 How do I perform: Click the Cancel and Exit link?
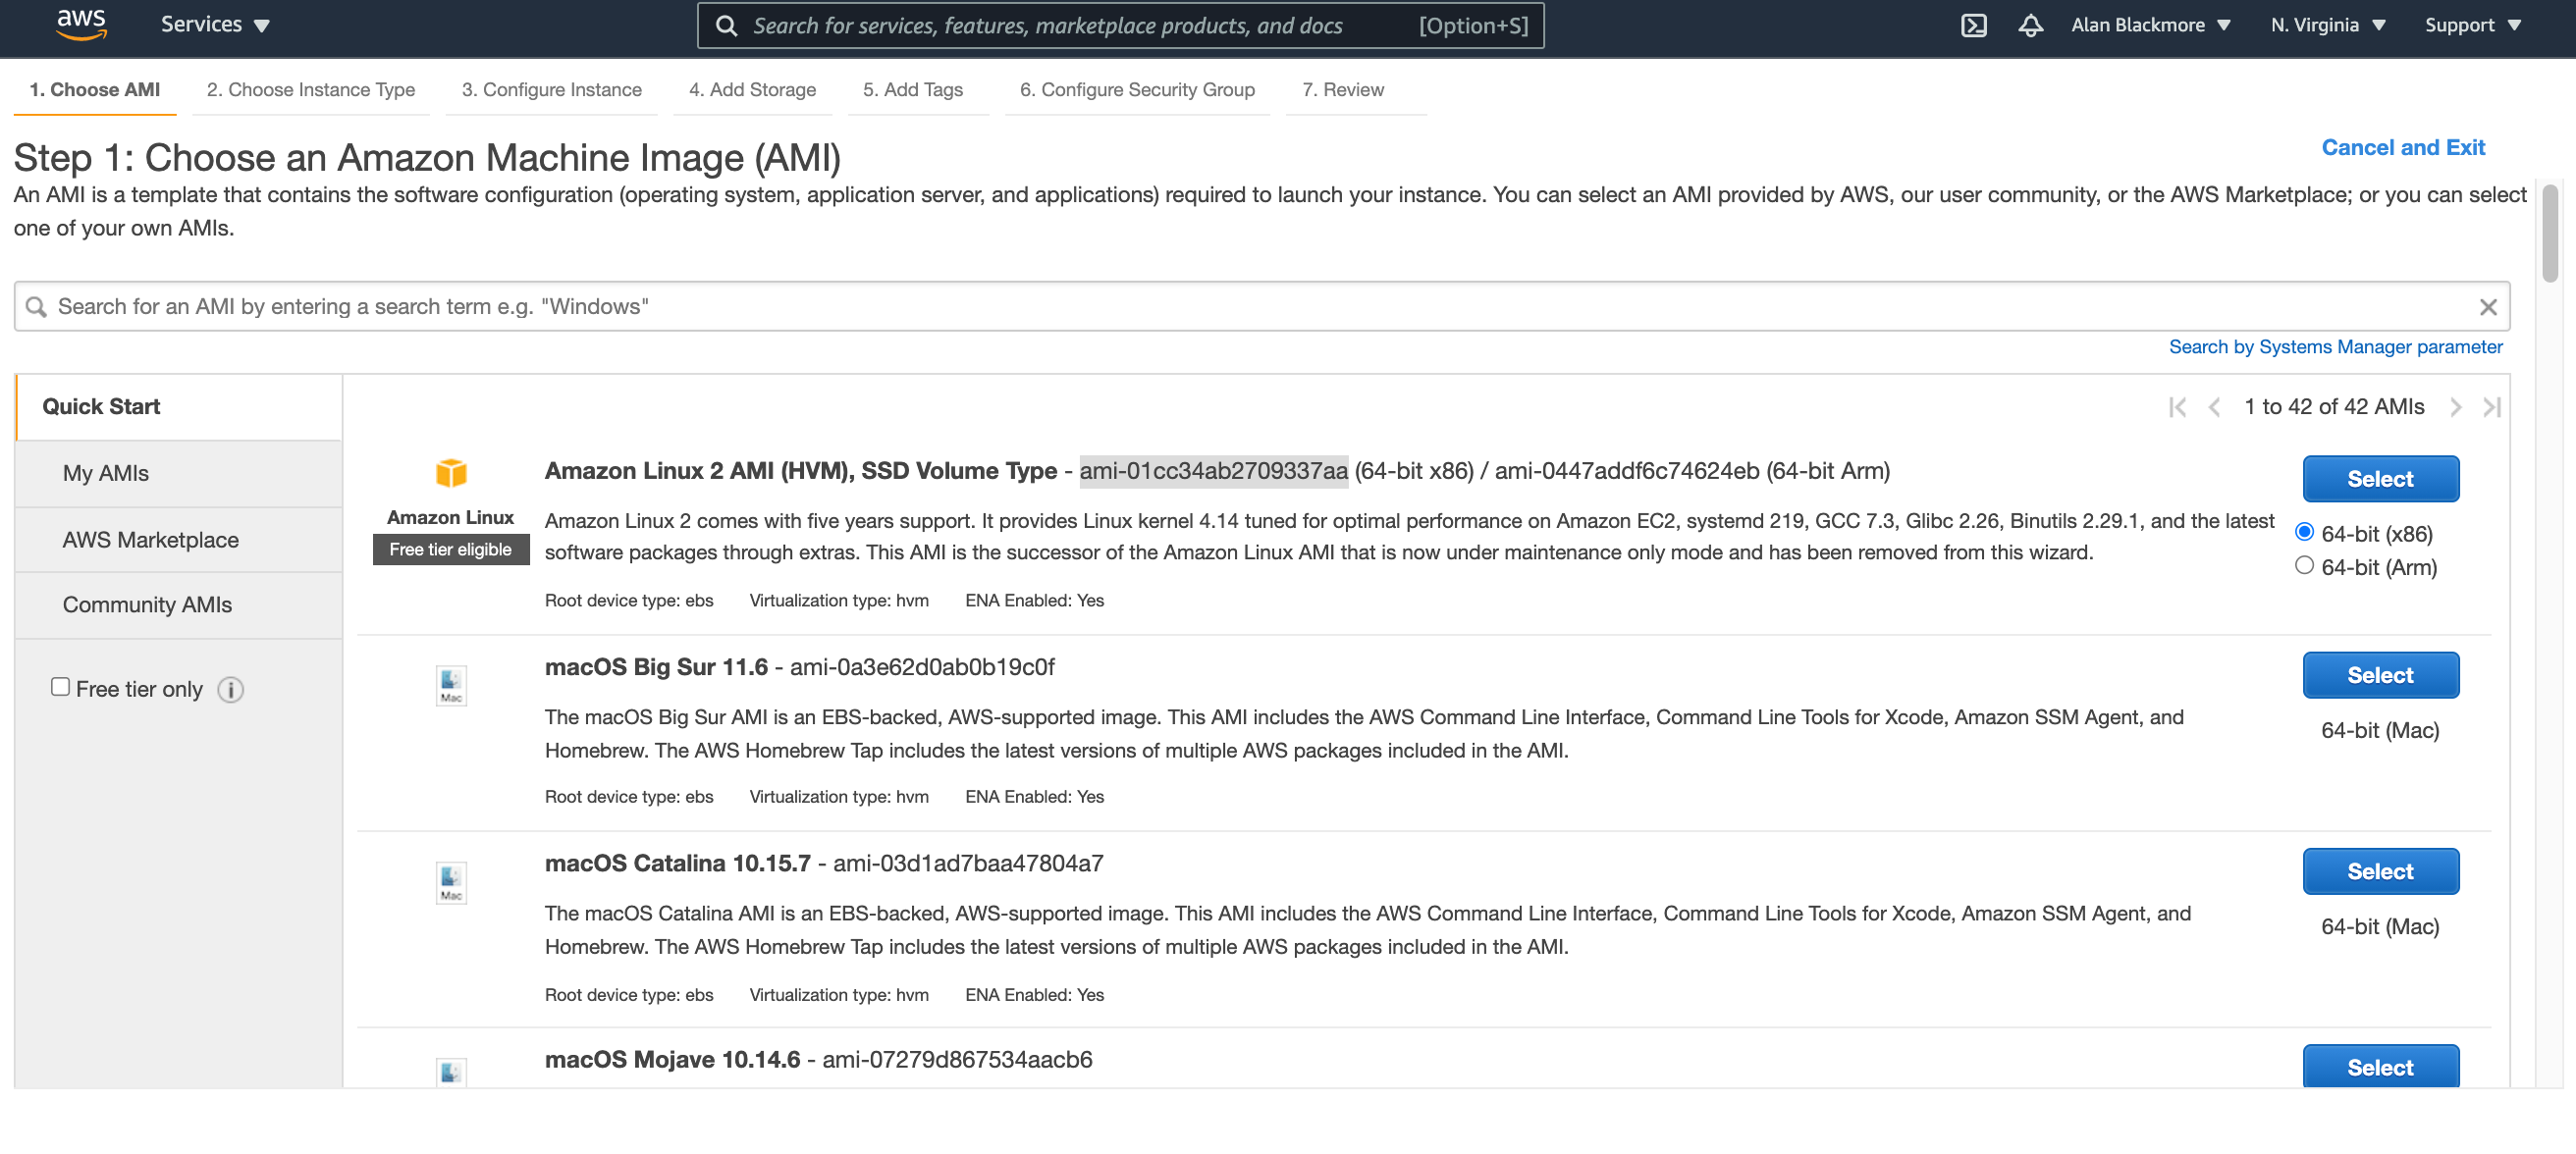point(2402,147)
